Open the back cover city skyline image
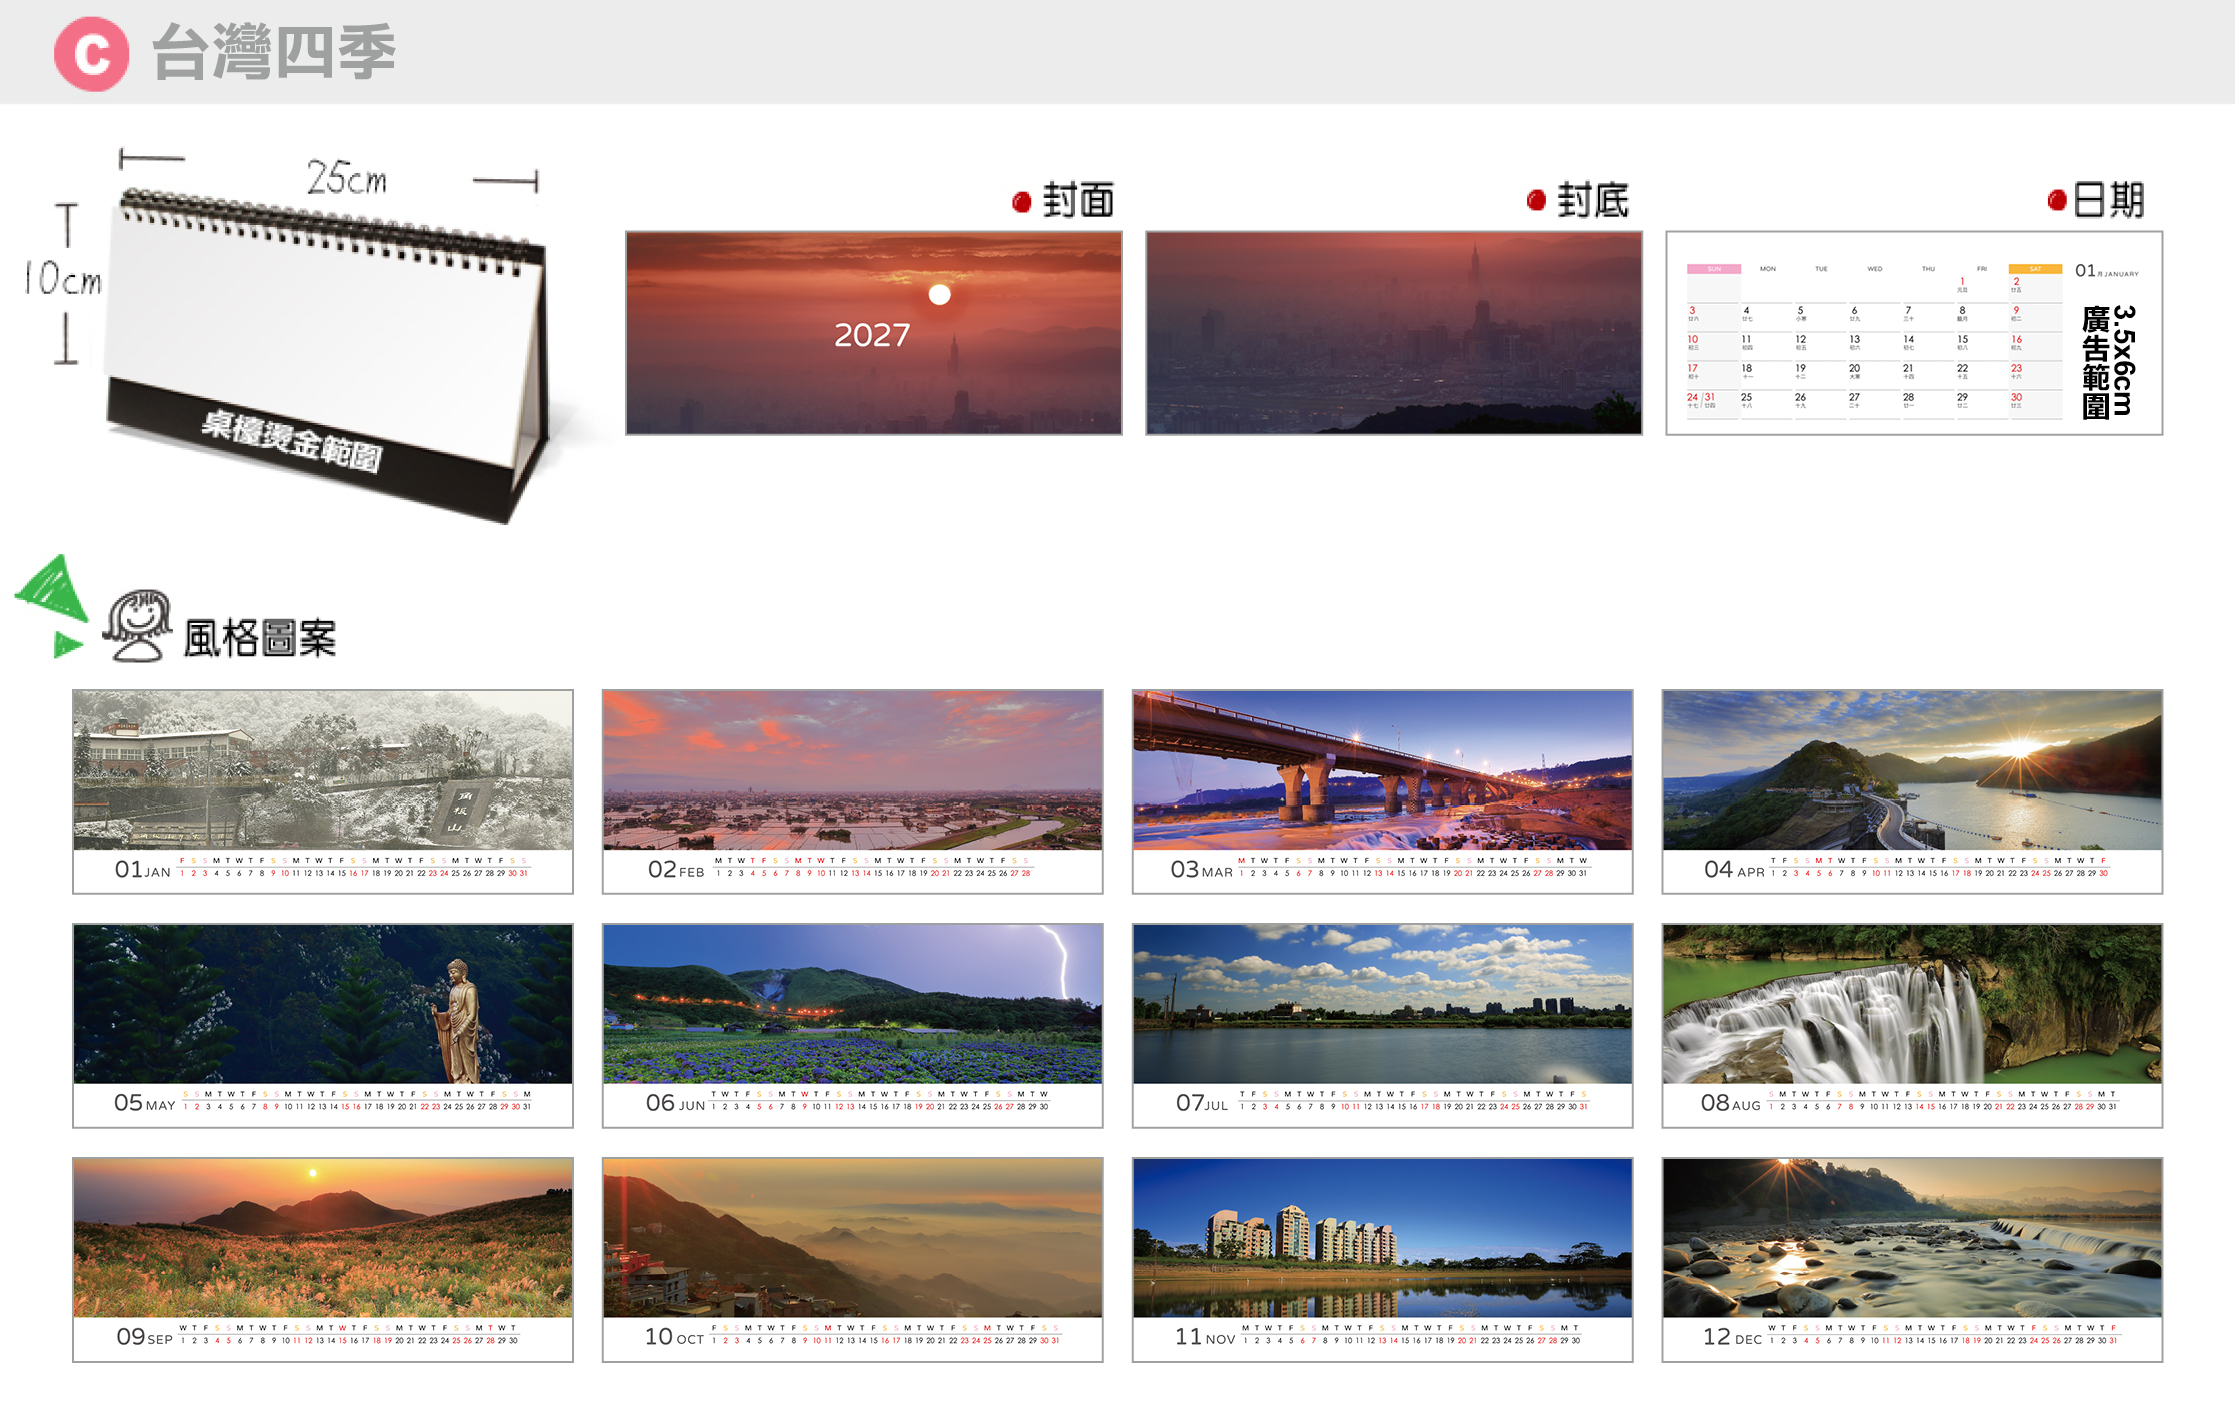Screen dimensions: 2235x1425 [x=1393, y=333]
